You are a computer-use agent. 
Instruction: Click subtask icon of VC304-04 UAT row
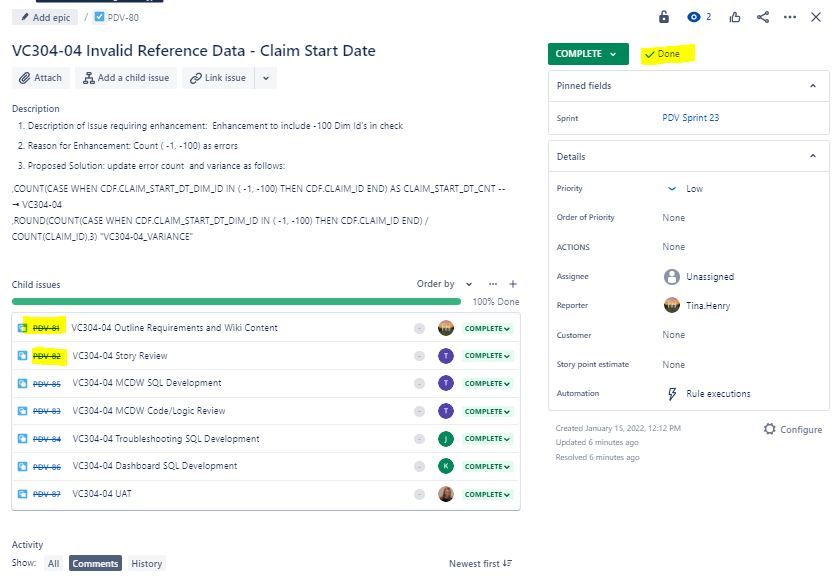pyautogui.click(x=22, y=494)
